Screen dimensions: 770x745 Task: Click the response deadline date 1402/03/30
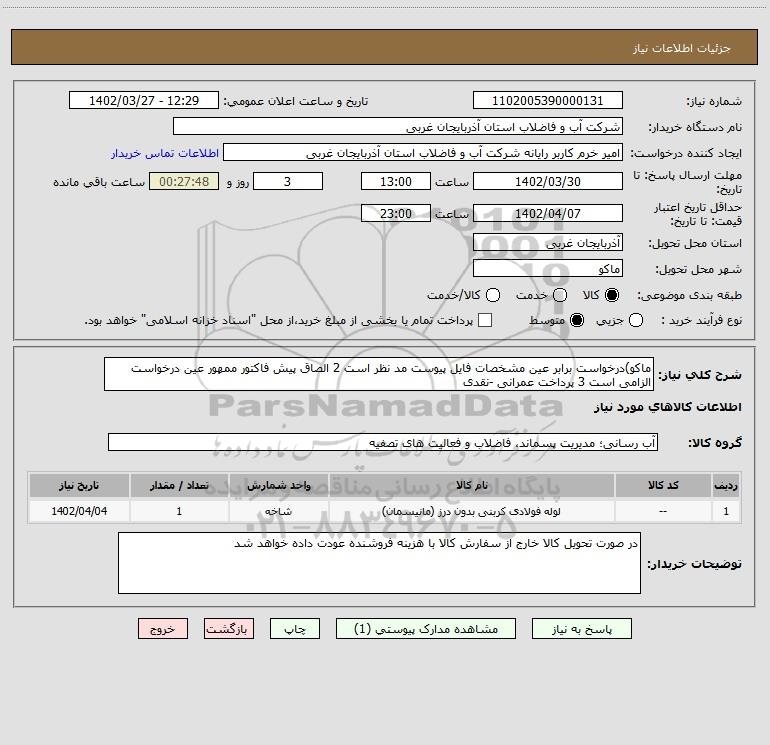(x=548, y=181)
